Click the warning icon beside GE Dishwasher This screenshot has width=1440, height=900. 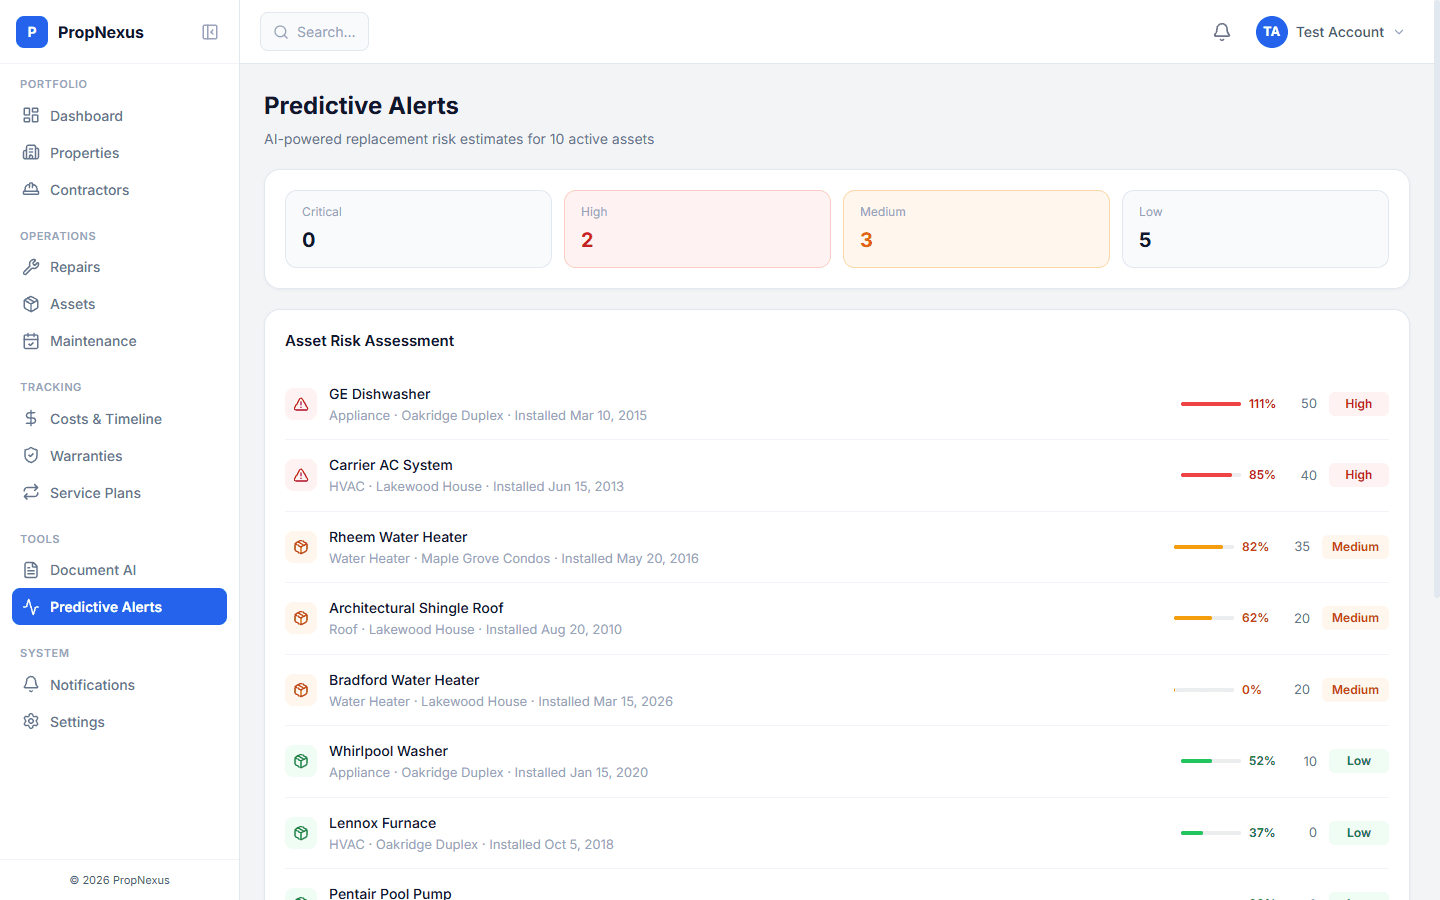301,403
